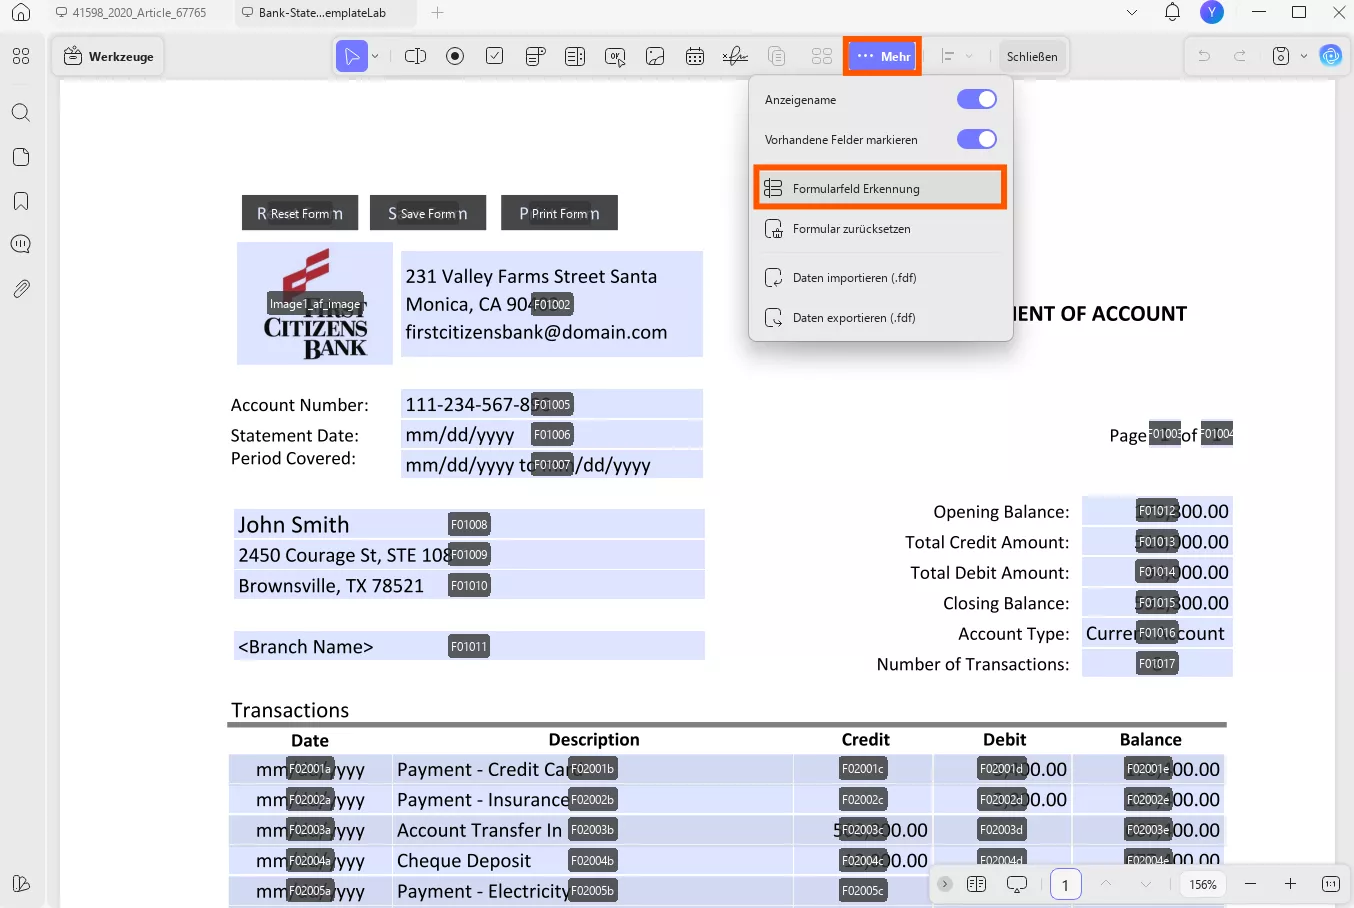Choose Daten exportieren (.fdf)
The image size is (1354, 908).
(x=853, y=318)
